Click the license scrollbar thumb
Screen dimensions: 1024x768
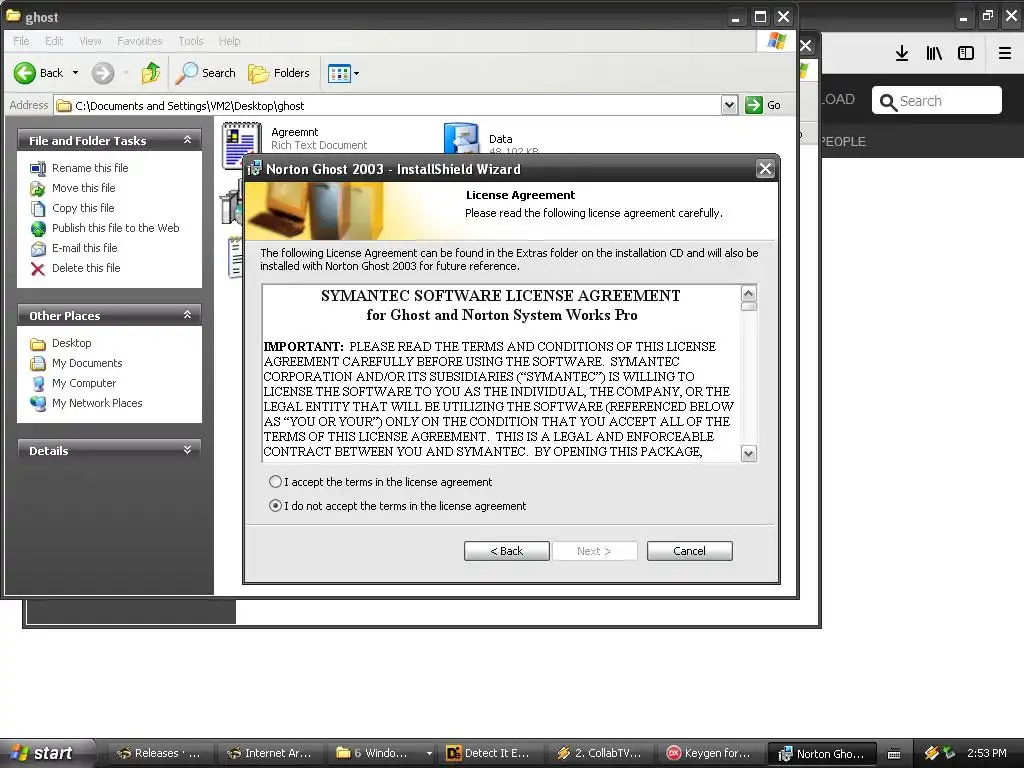coord(749,306)
